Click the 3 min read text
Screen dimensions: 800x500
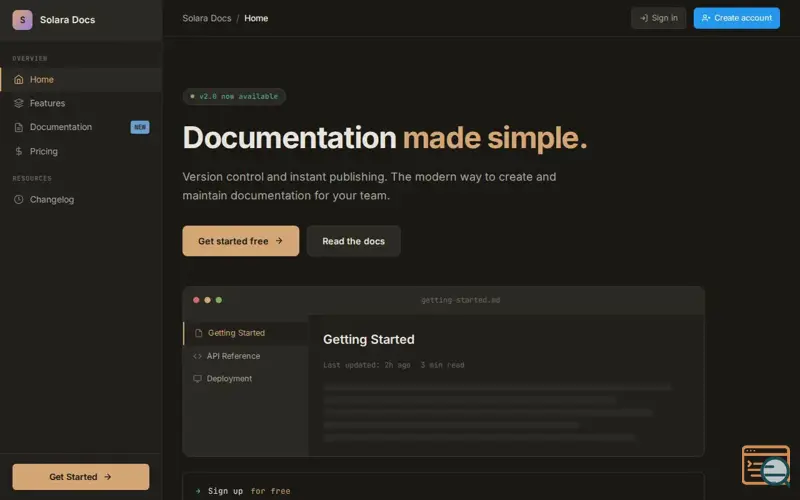[442, 365]
